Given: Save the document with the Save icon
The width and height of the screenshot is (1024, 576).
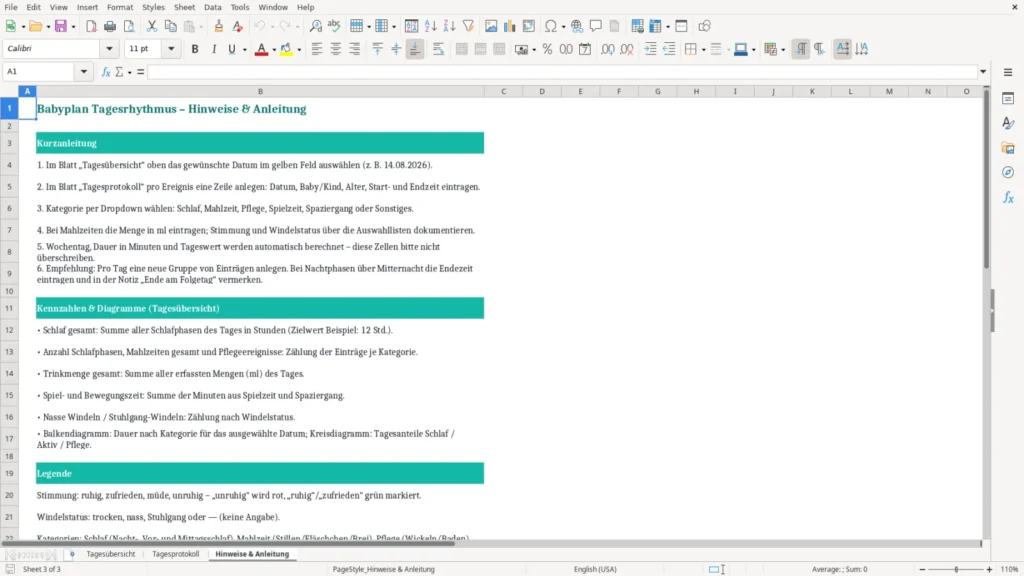Looking at the screenshot, I should point(61,26).
